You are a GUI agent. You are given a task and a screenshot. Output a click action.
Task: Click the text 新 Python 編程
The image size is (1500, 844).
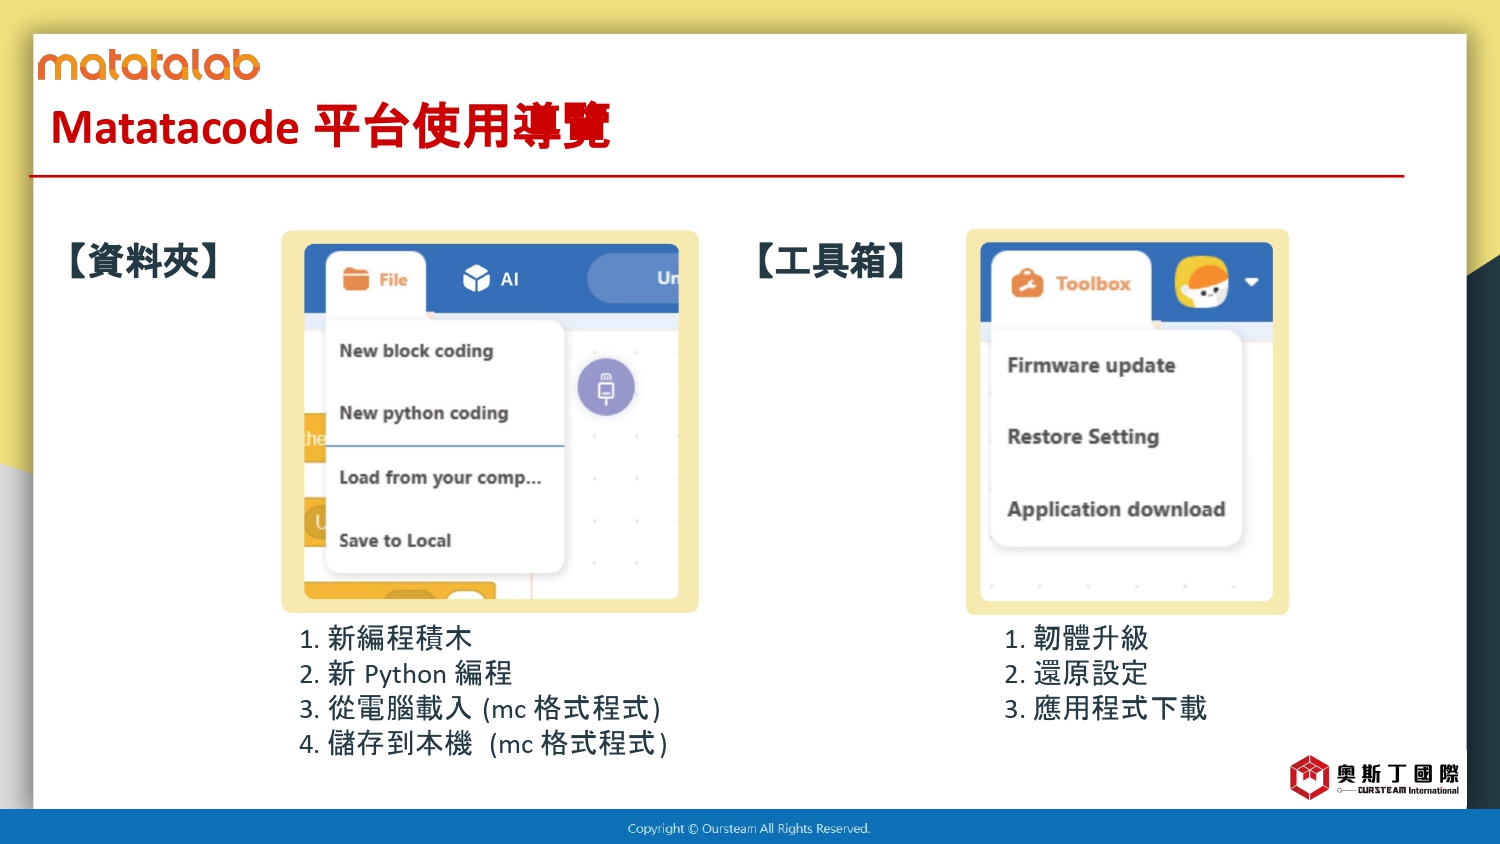tap(420, 673)
